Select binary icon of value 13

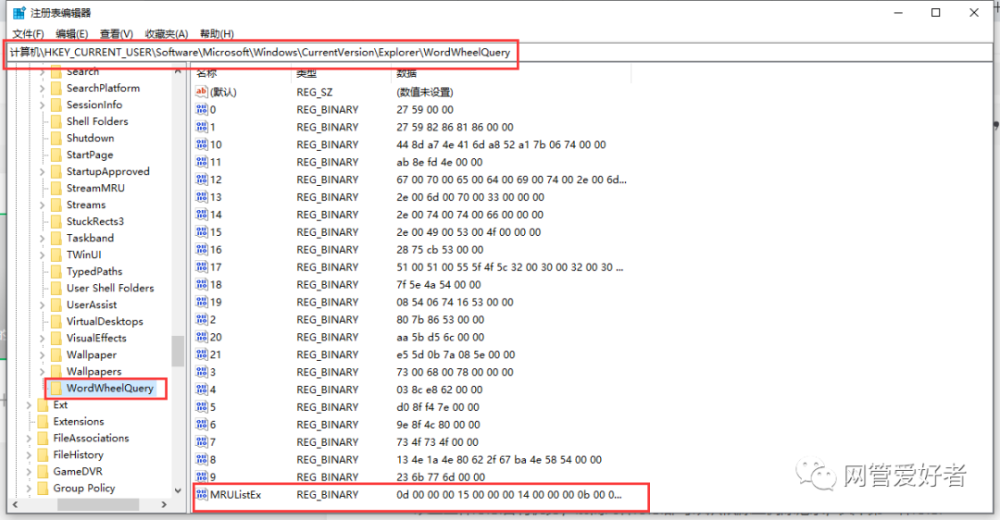[202, 197]
